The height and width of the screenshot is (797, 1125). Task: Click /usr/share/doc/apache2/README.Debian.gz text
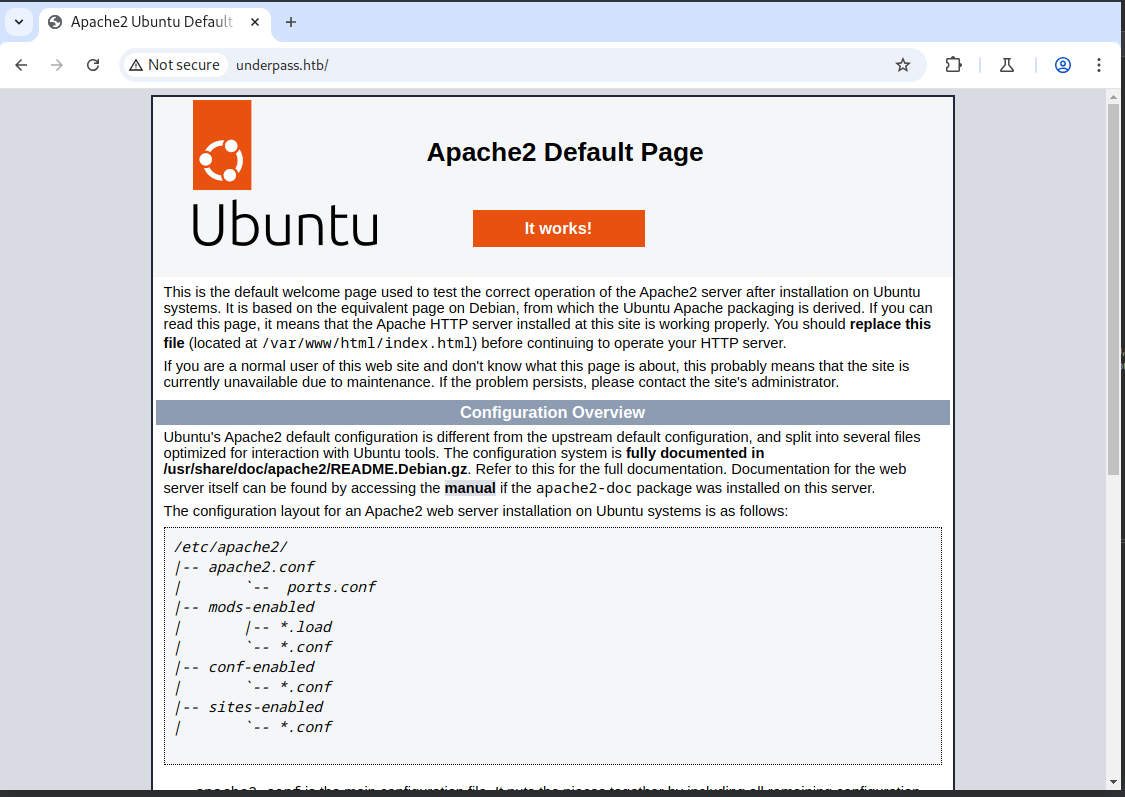tap(316, 469)
